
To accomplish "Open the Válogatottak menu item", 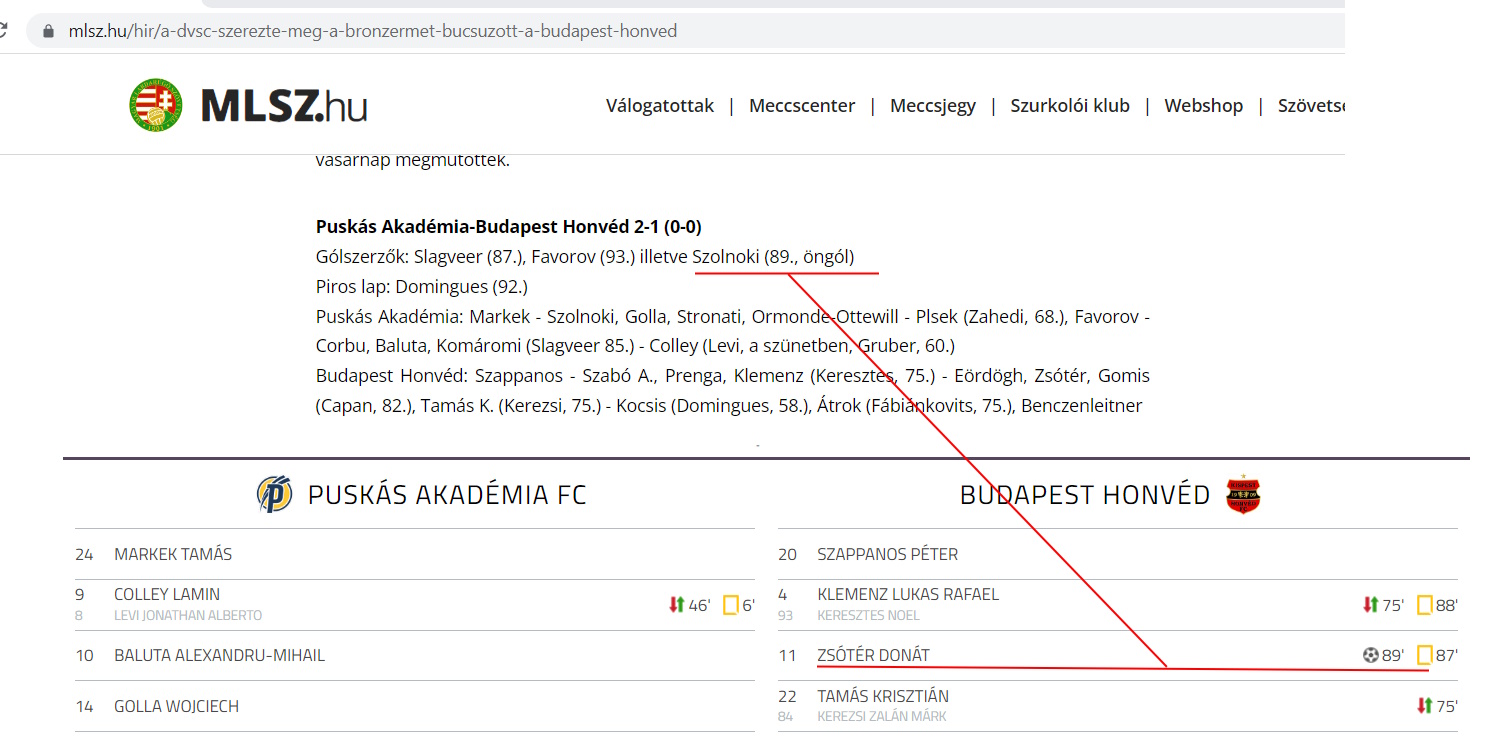I will click(x=660, y=105).
